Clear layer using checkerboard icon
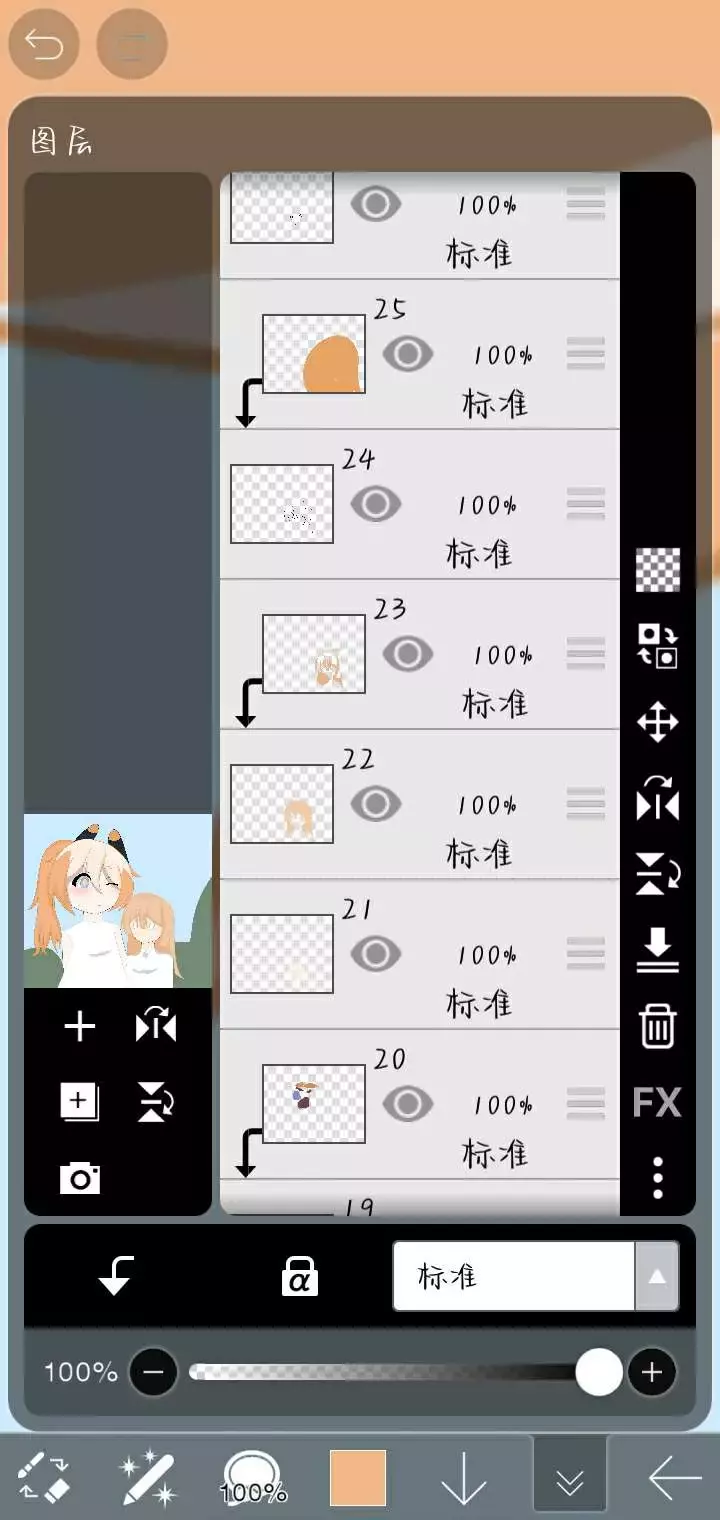This screenshot has width=720, height=1520. 658,570
